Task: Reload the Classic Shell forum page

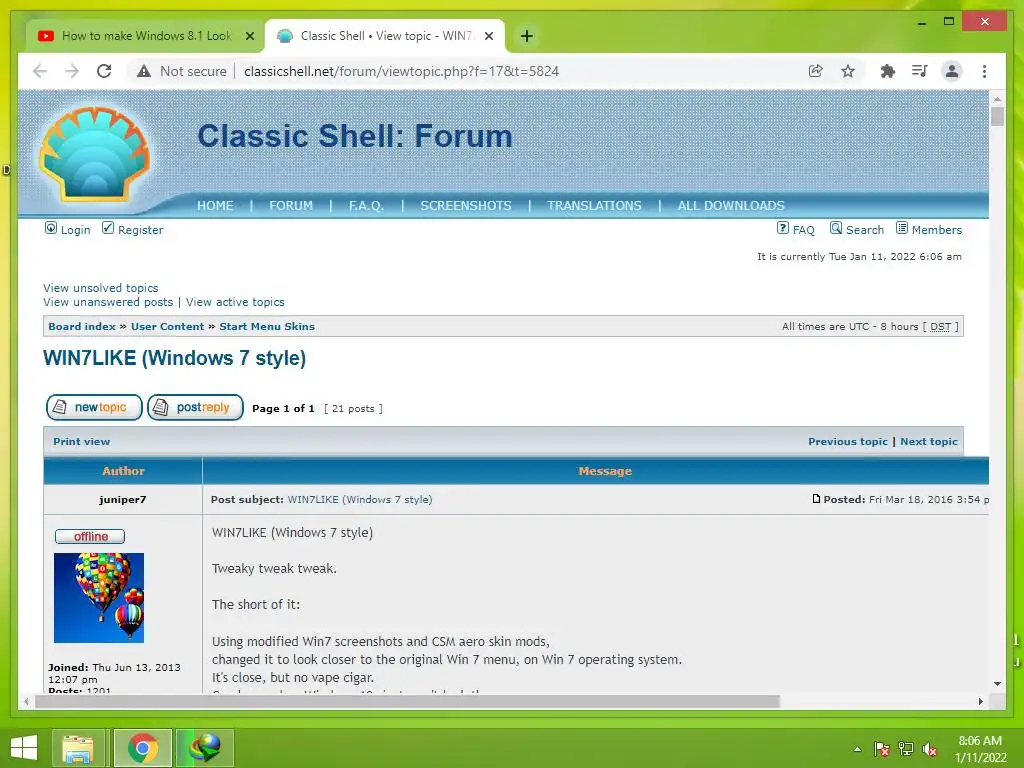Action: click(104, 71)
